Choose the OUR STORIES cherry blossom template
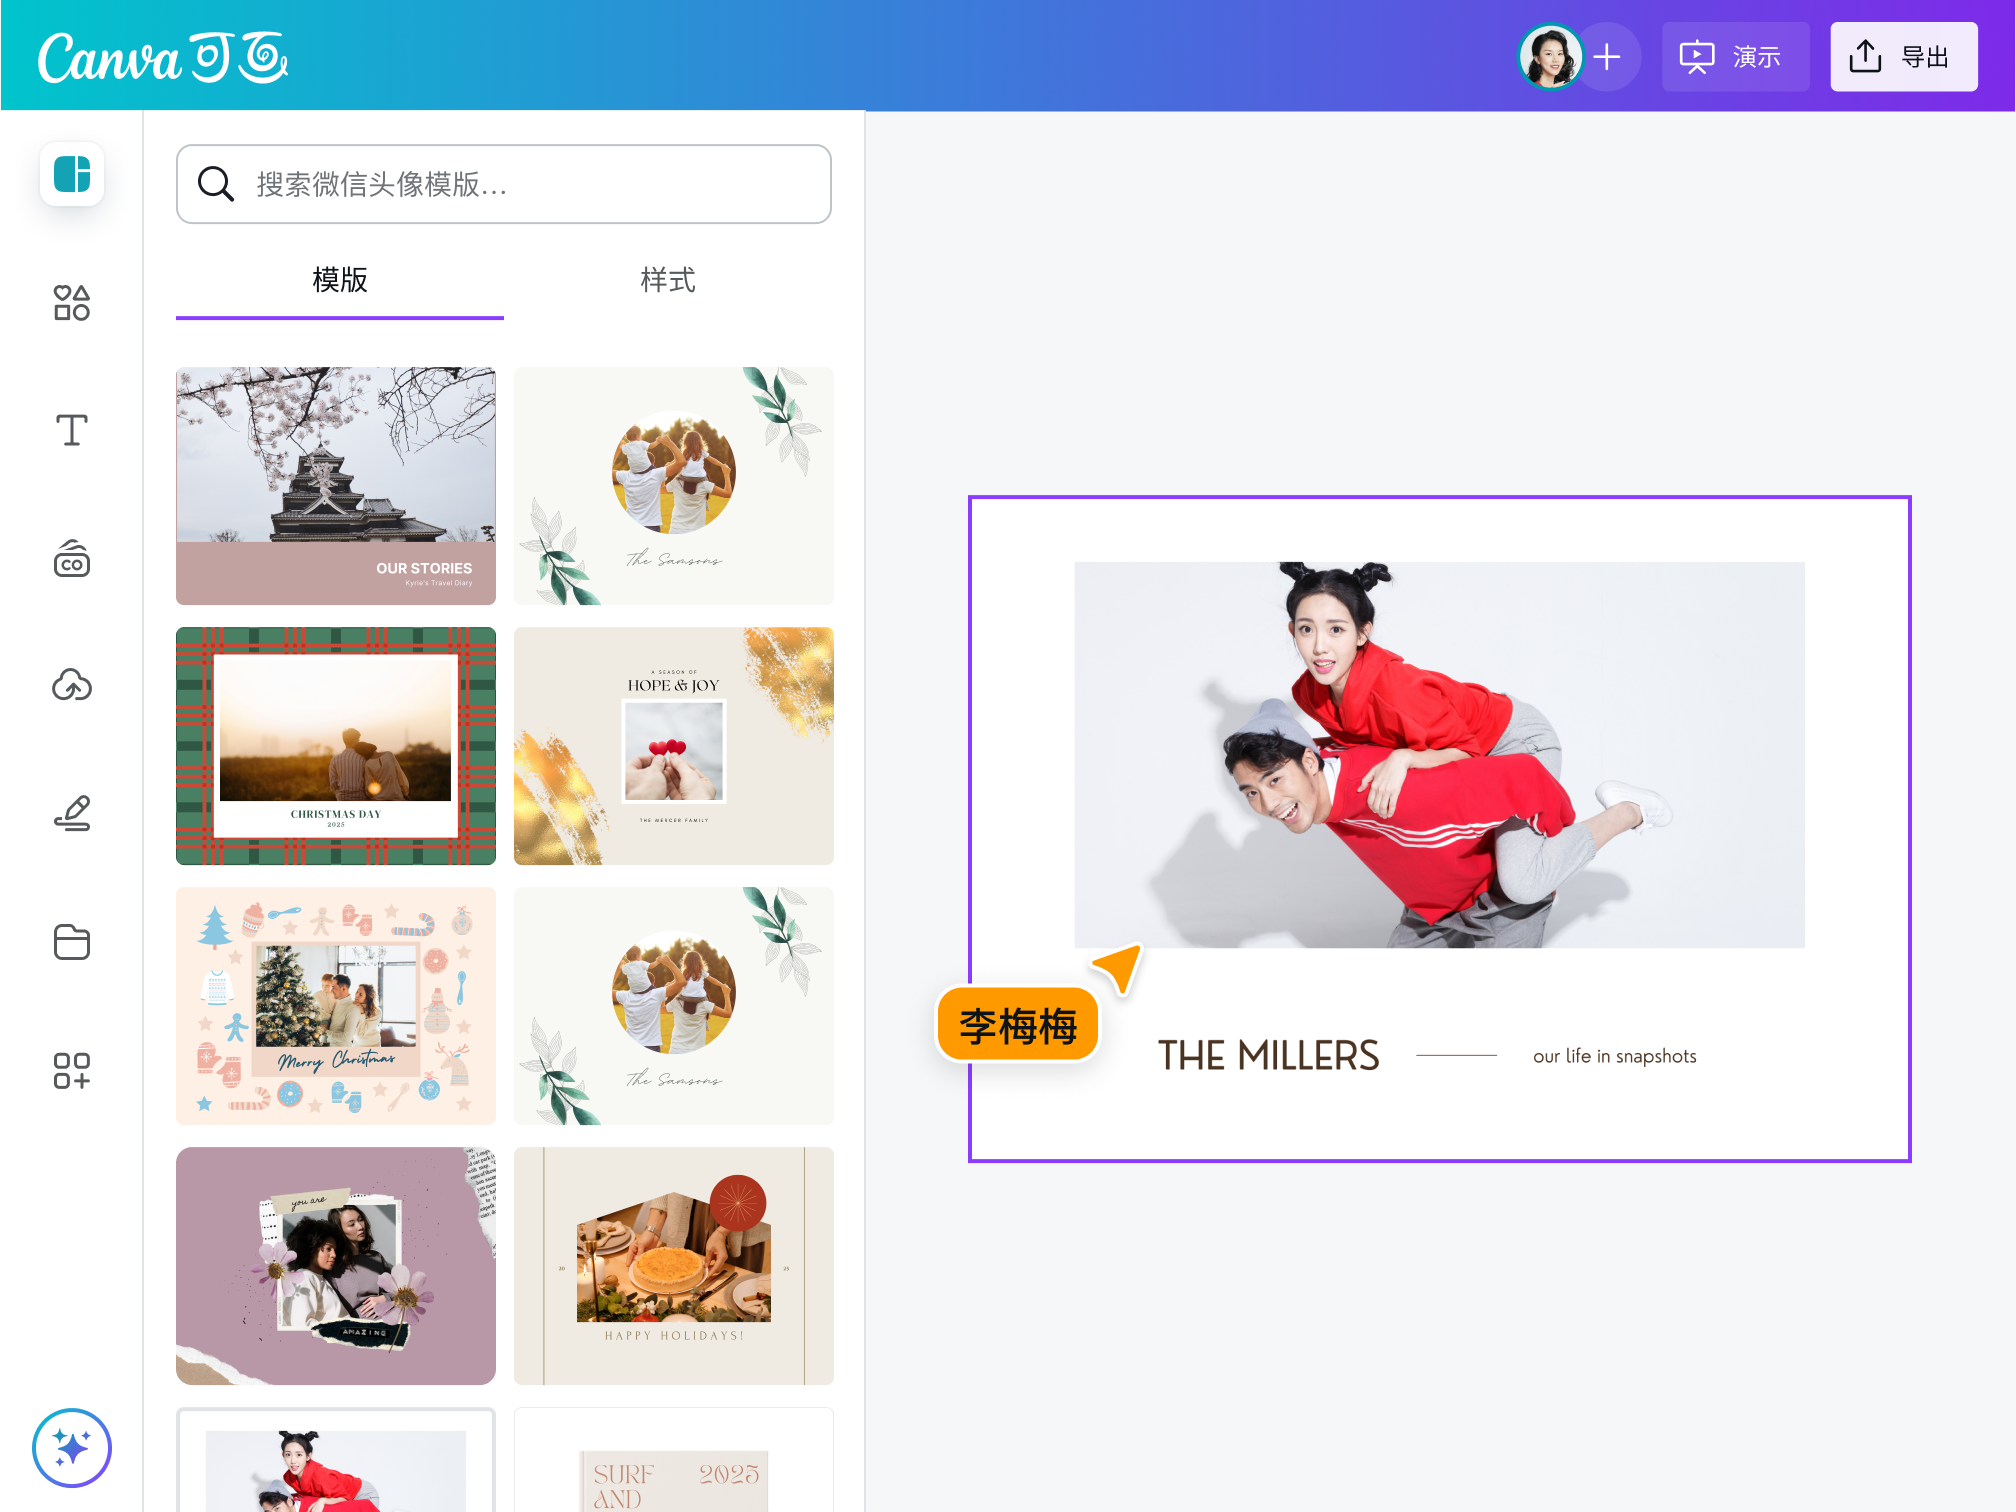Screen dimensions: 2016x1512 (336, 486)
